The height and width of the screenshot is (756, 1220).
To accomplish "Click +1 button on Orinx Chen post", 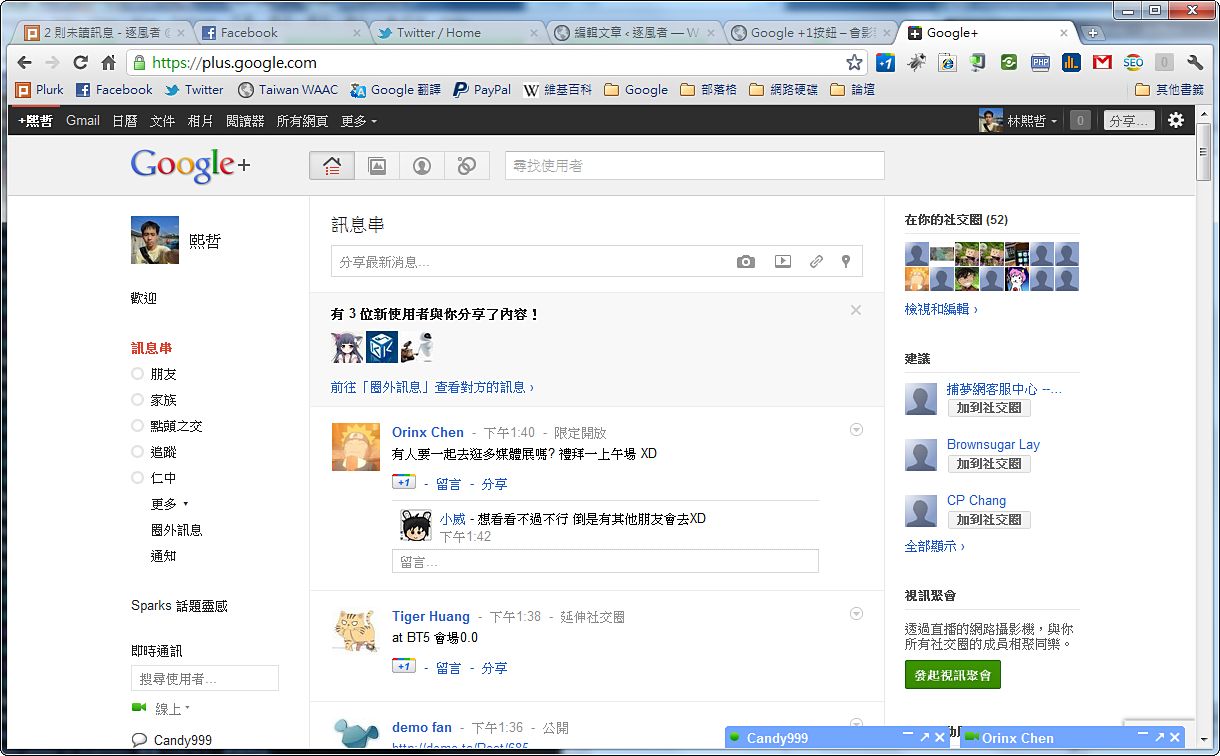I will [404, 482].
